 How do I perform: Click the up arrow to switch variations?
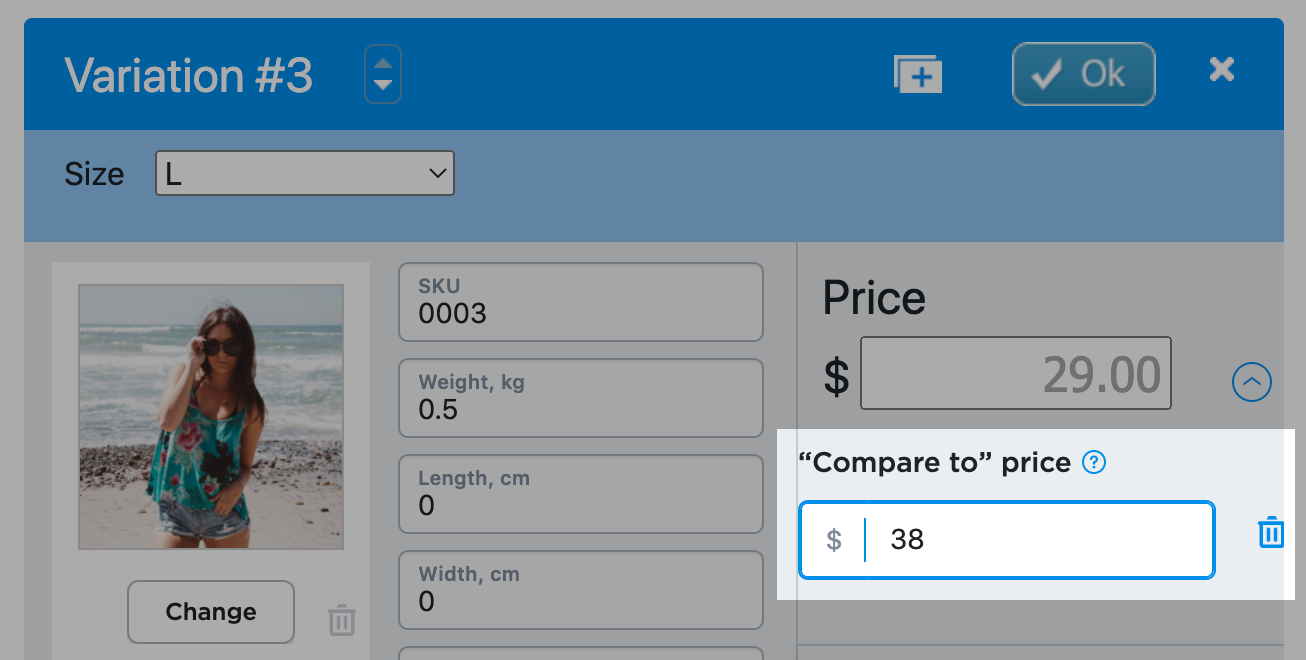[x=382, y=64]
